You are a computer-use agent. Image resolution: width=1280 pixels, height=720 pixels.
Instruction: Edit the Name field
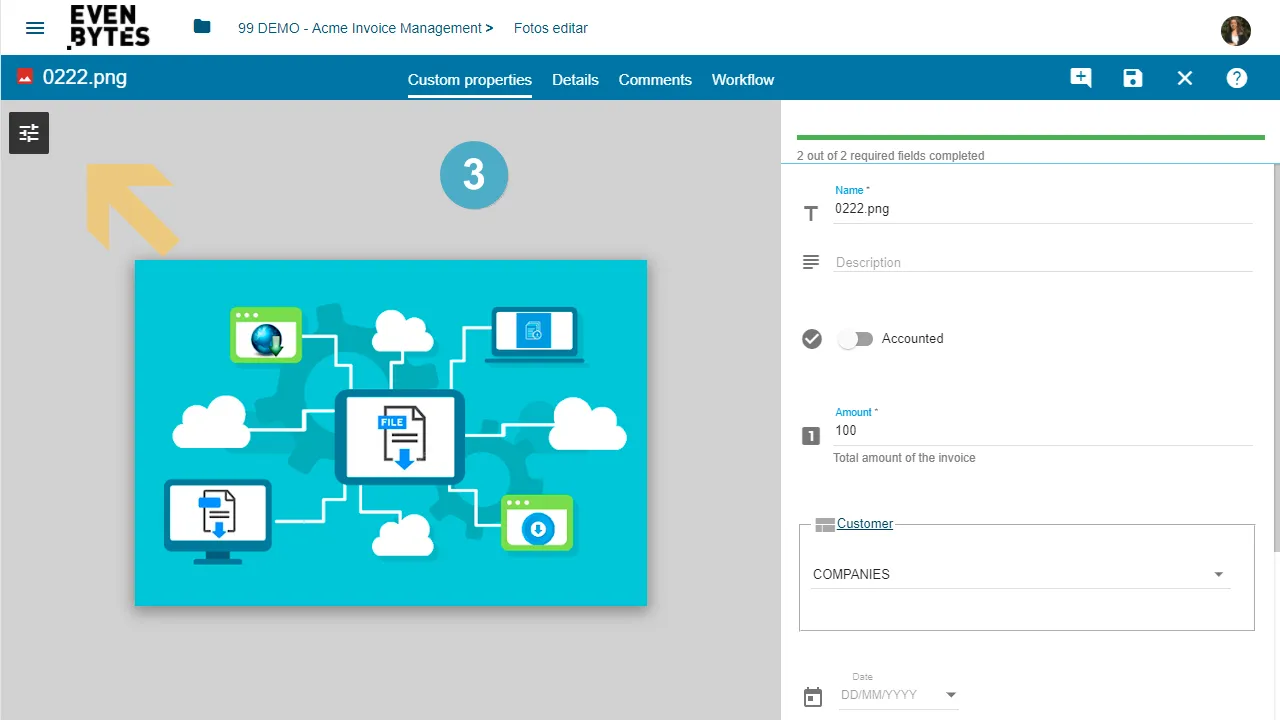pyautogui.click(x=1043, y=209)
